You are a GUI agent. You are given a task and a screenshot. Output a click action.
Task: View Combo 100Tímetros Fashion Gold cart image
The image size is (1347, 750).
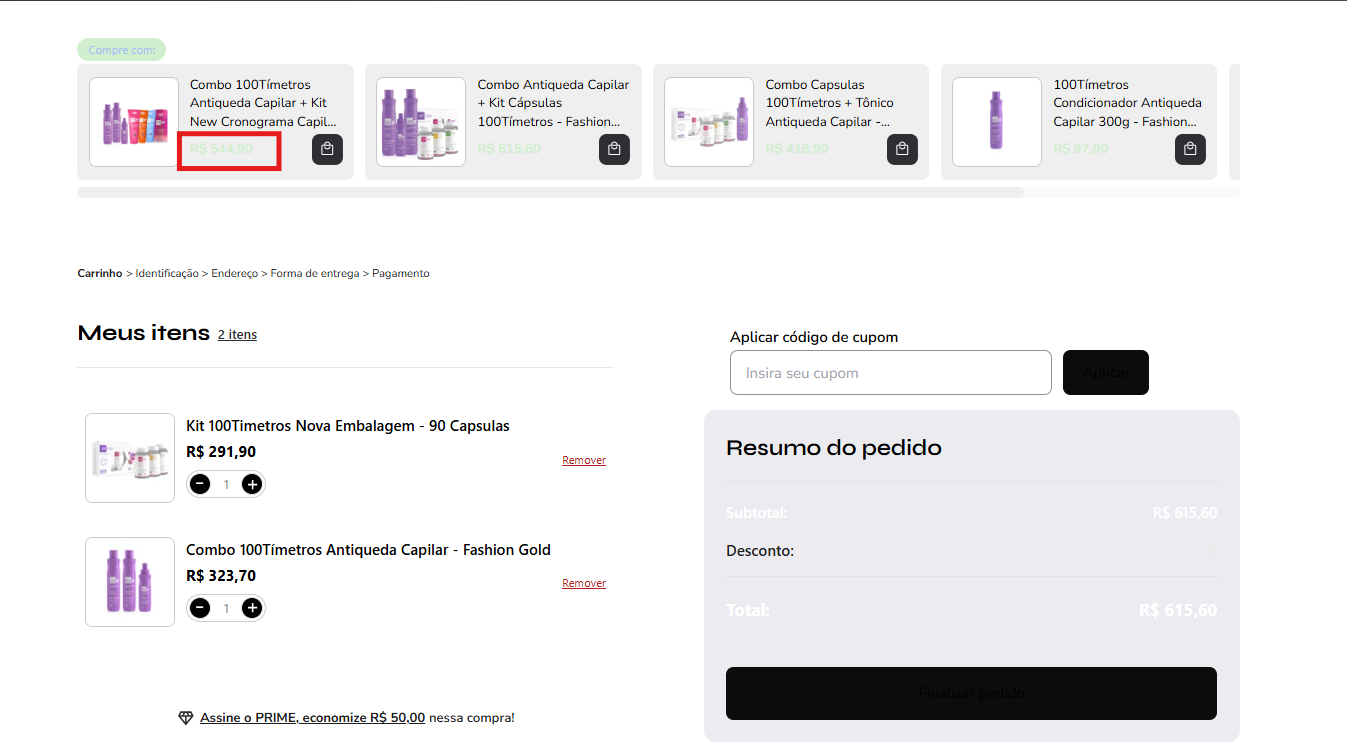click(130, 582)
